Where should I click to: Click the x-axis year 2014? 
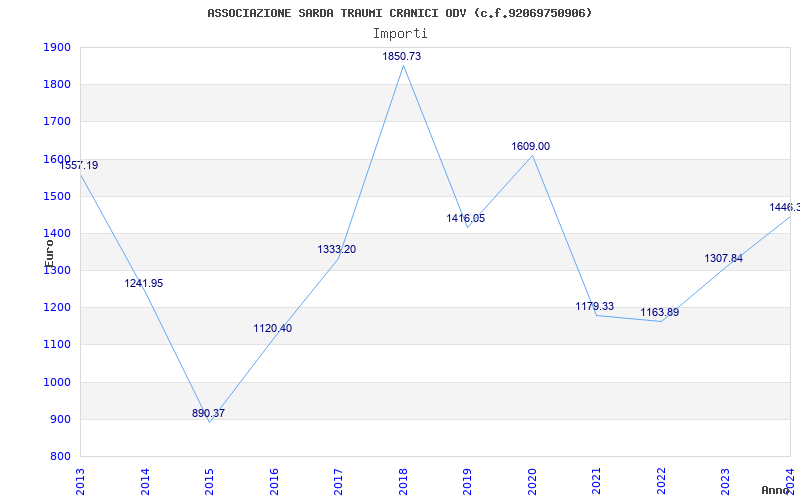(145, 482)
